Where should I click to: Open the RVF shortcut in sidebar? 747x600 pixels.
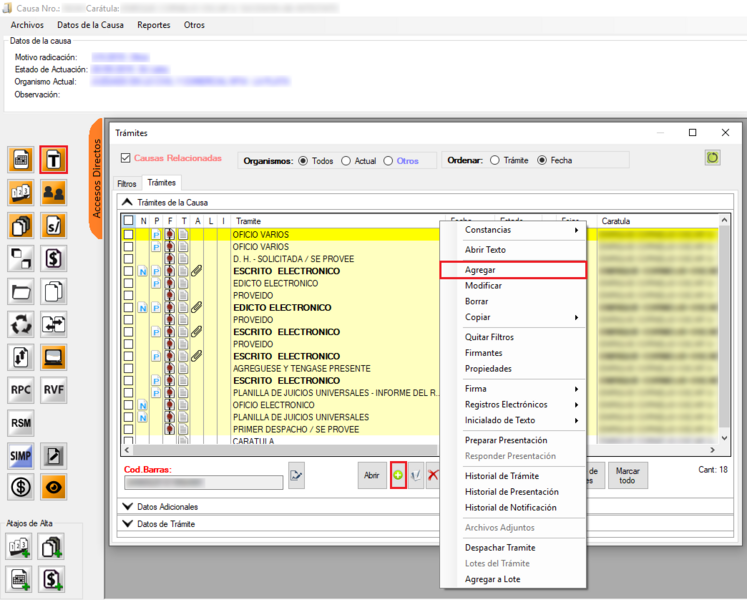pyautogui.click(x=53, y=390)
